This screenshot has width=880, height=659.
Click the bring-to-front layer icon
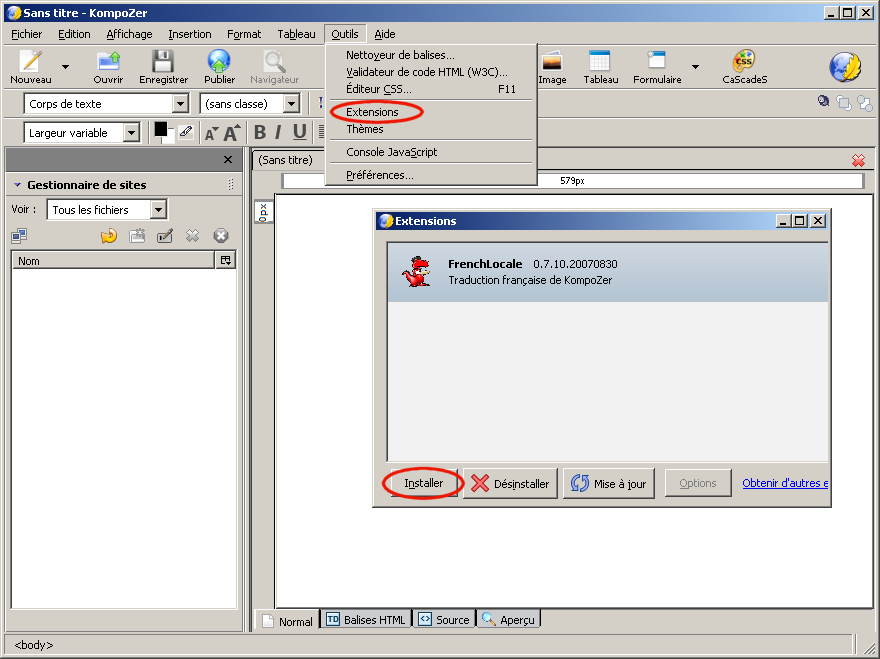tap(844, 103)
